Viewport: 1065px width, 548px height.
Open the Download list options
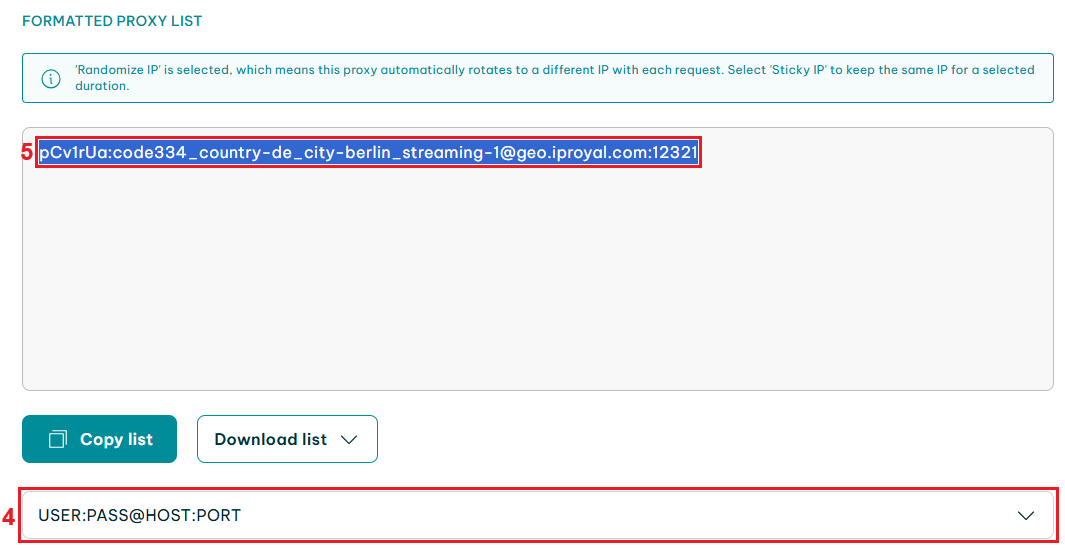coord(287,439)
